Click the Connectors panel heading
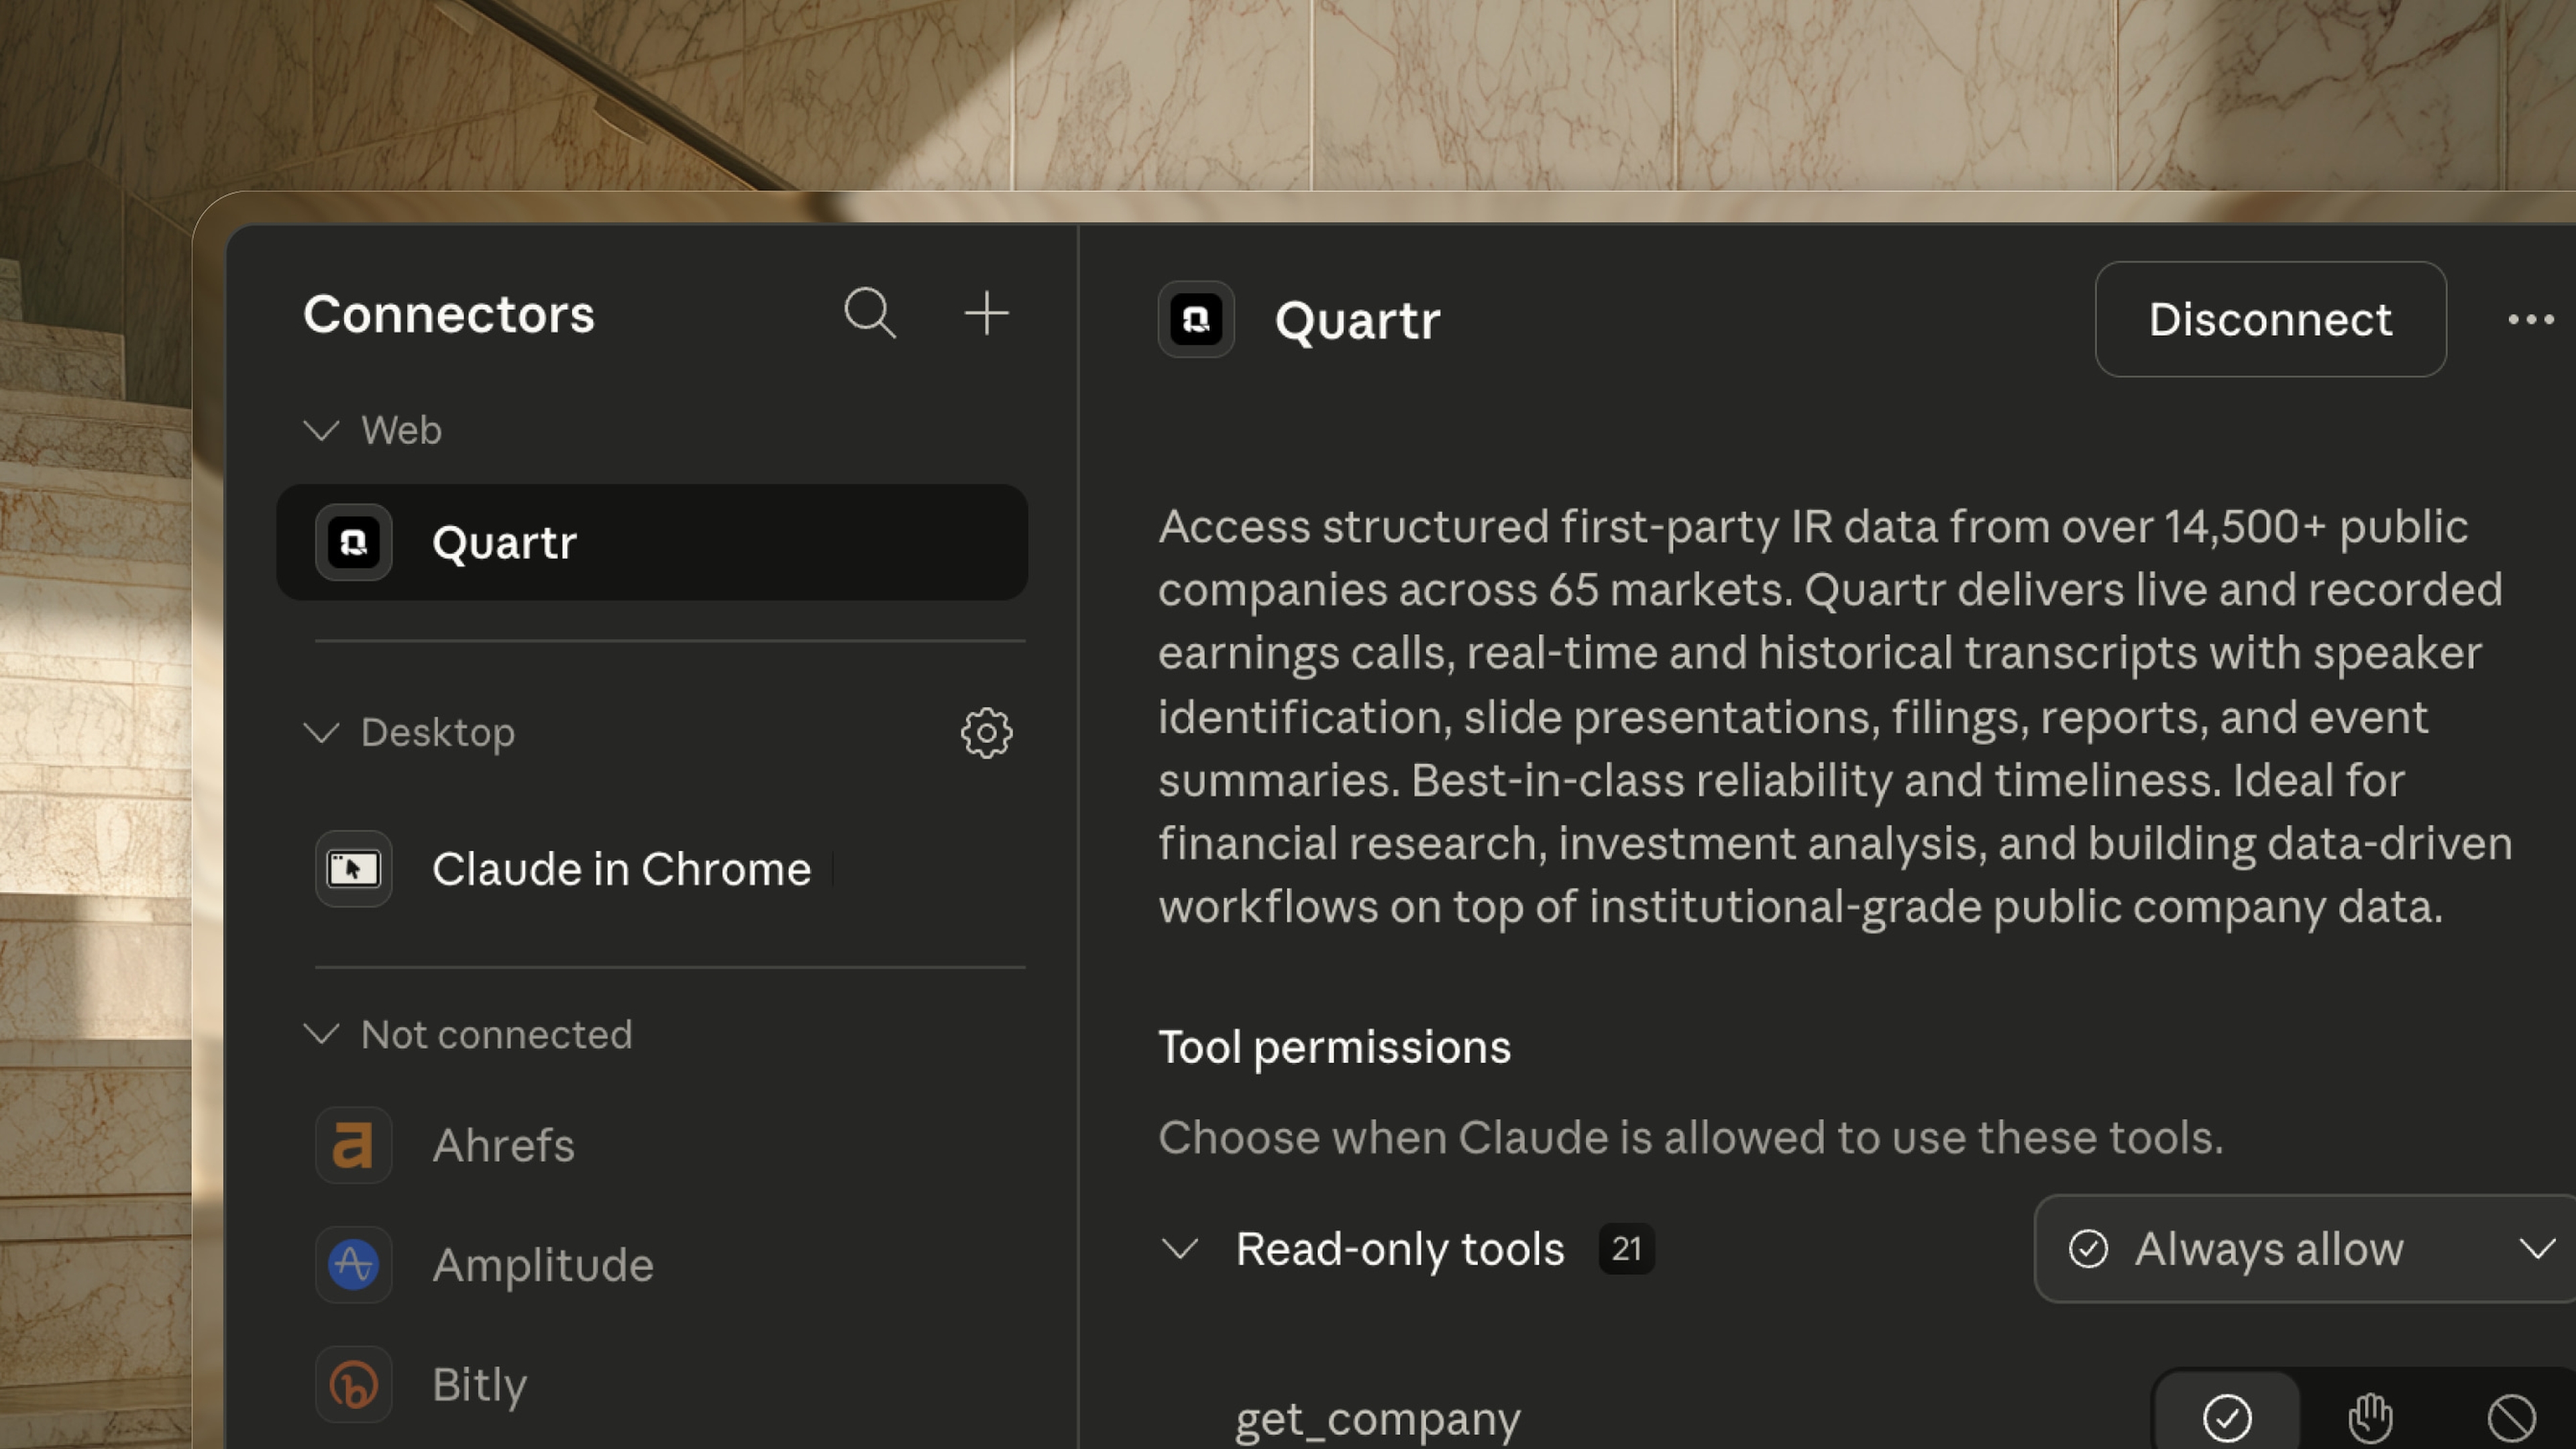This screenshot has height=1449, width=2576. [x=449, y=315]
